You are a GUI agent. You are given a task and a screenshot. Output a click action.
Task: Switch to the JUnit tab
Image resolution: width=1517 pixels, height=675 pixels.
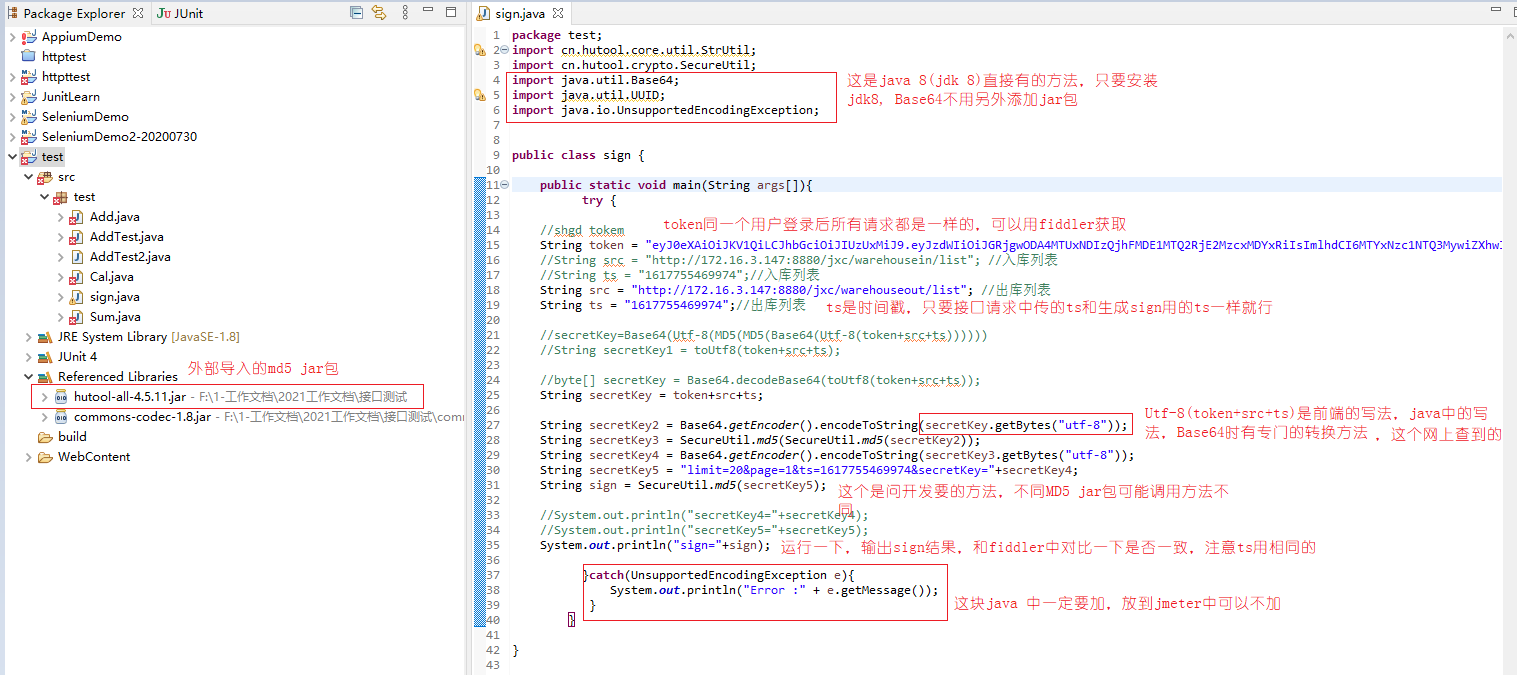[180, 13]
